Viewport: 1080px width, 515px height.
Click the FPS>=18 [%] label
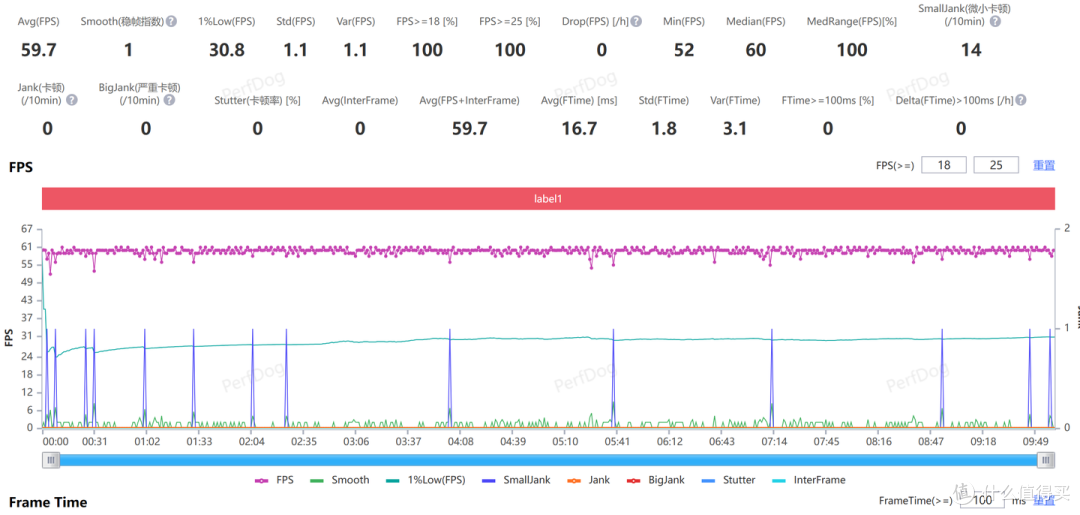(427, 21)
